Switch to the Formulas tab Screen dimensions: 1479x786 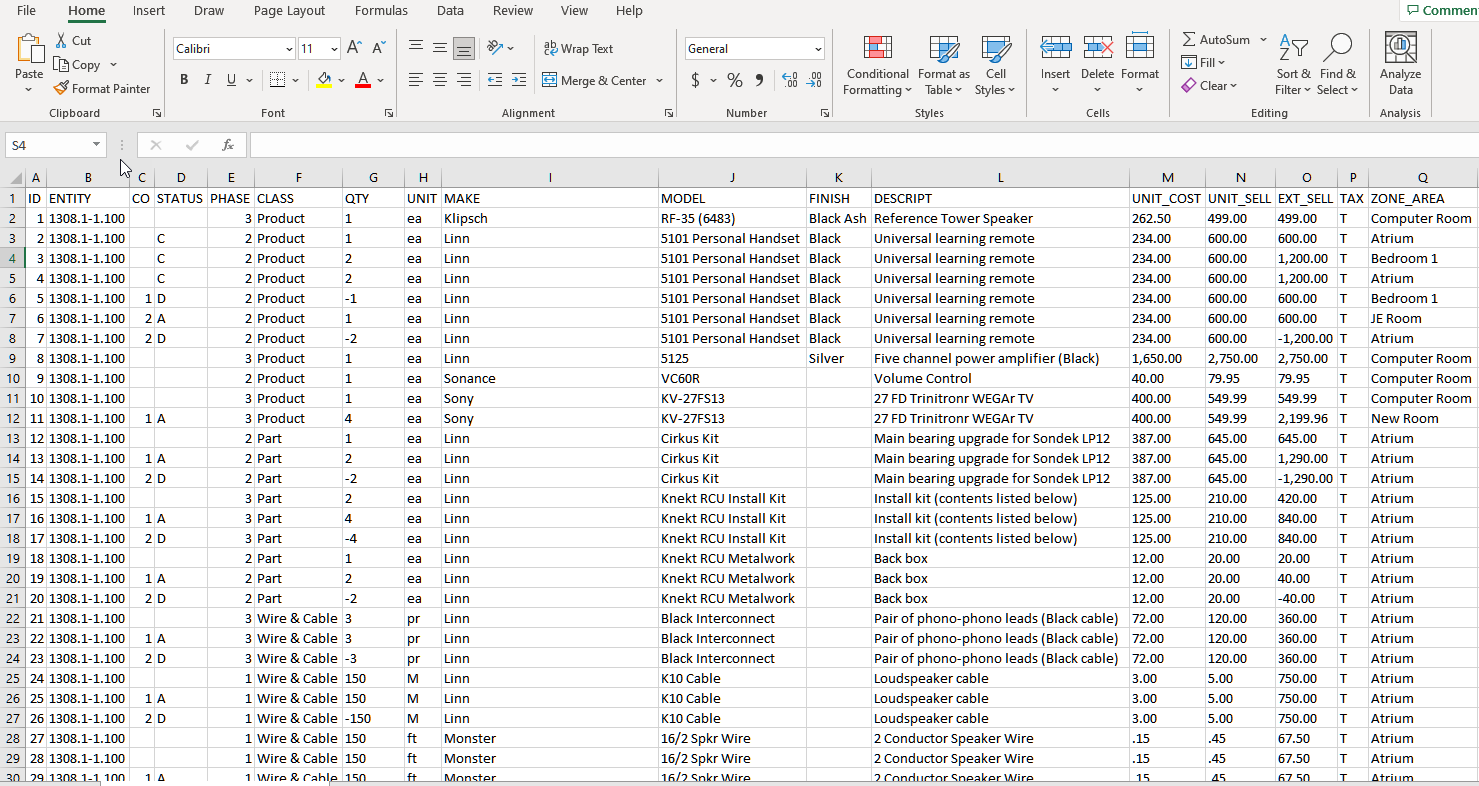(381, 10)
